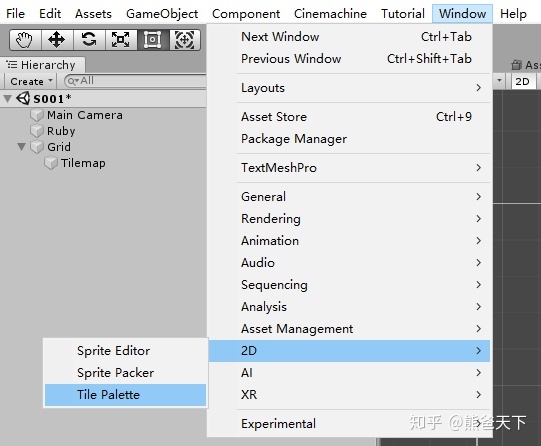Open Tile Palette from 2D submenu
This screenshot has width=541, height=446.
click(x=125, y=395)
